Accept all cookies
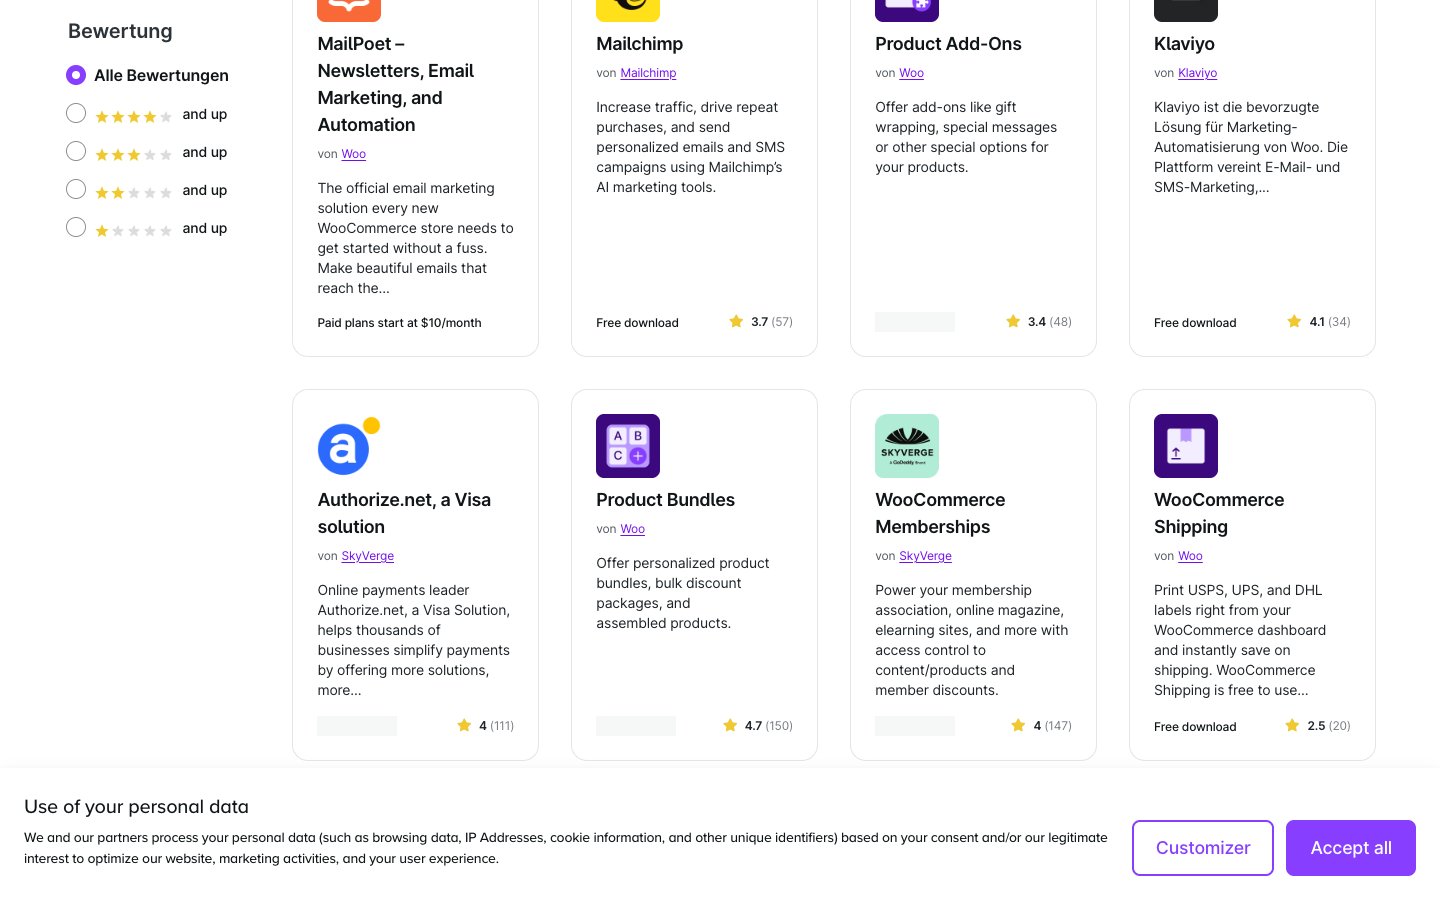The height and width of the screenshot is (900, 1440). (x=1350, y=848)
